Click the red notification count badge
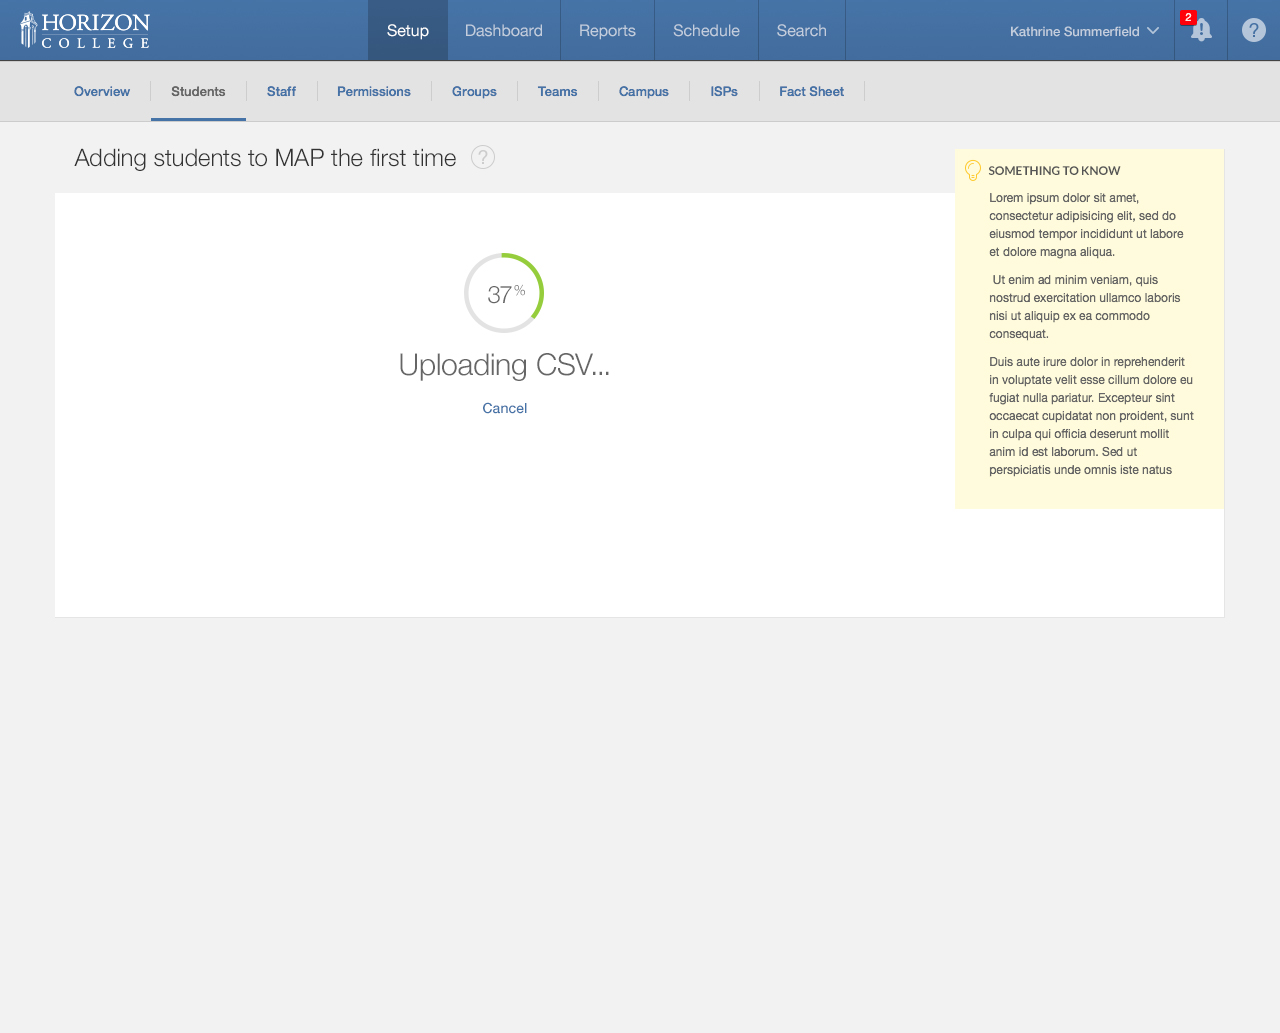 click(1188, 17)
